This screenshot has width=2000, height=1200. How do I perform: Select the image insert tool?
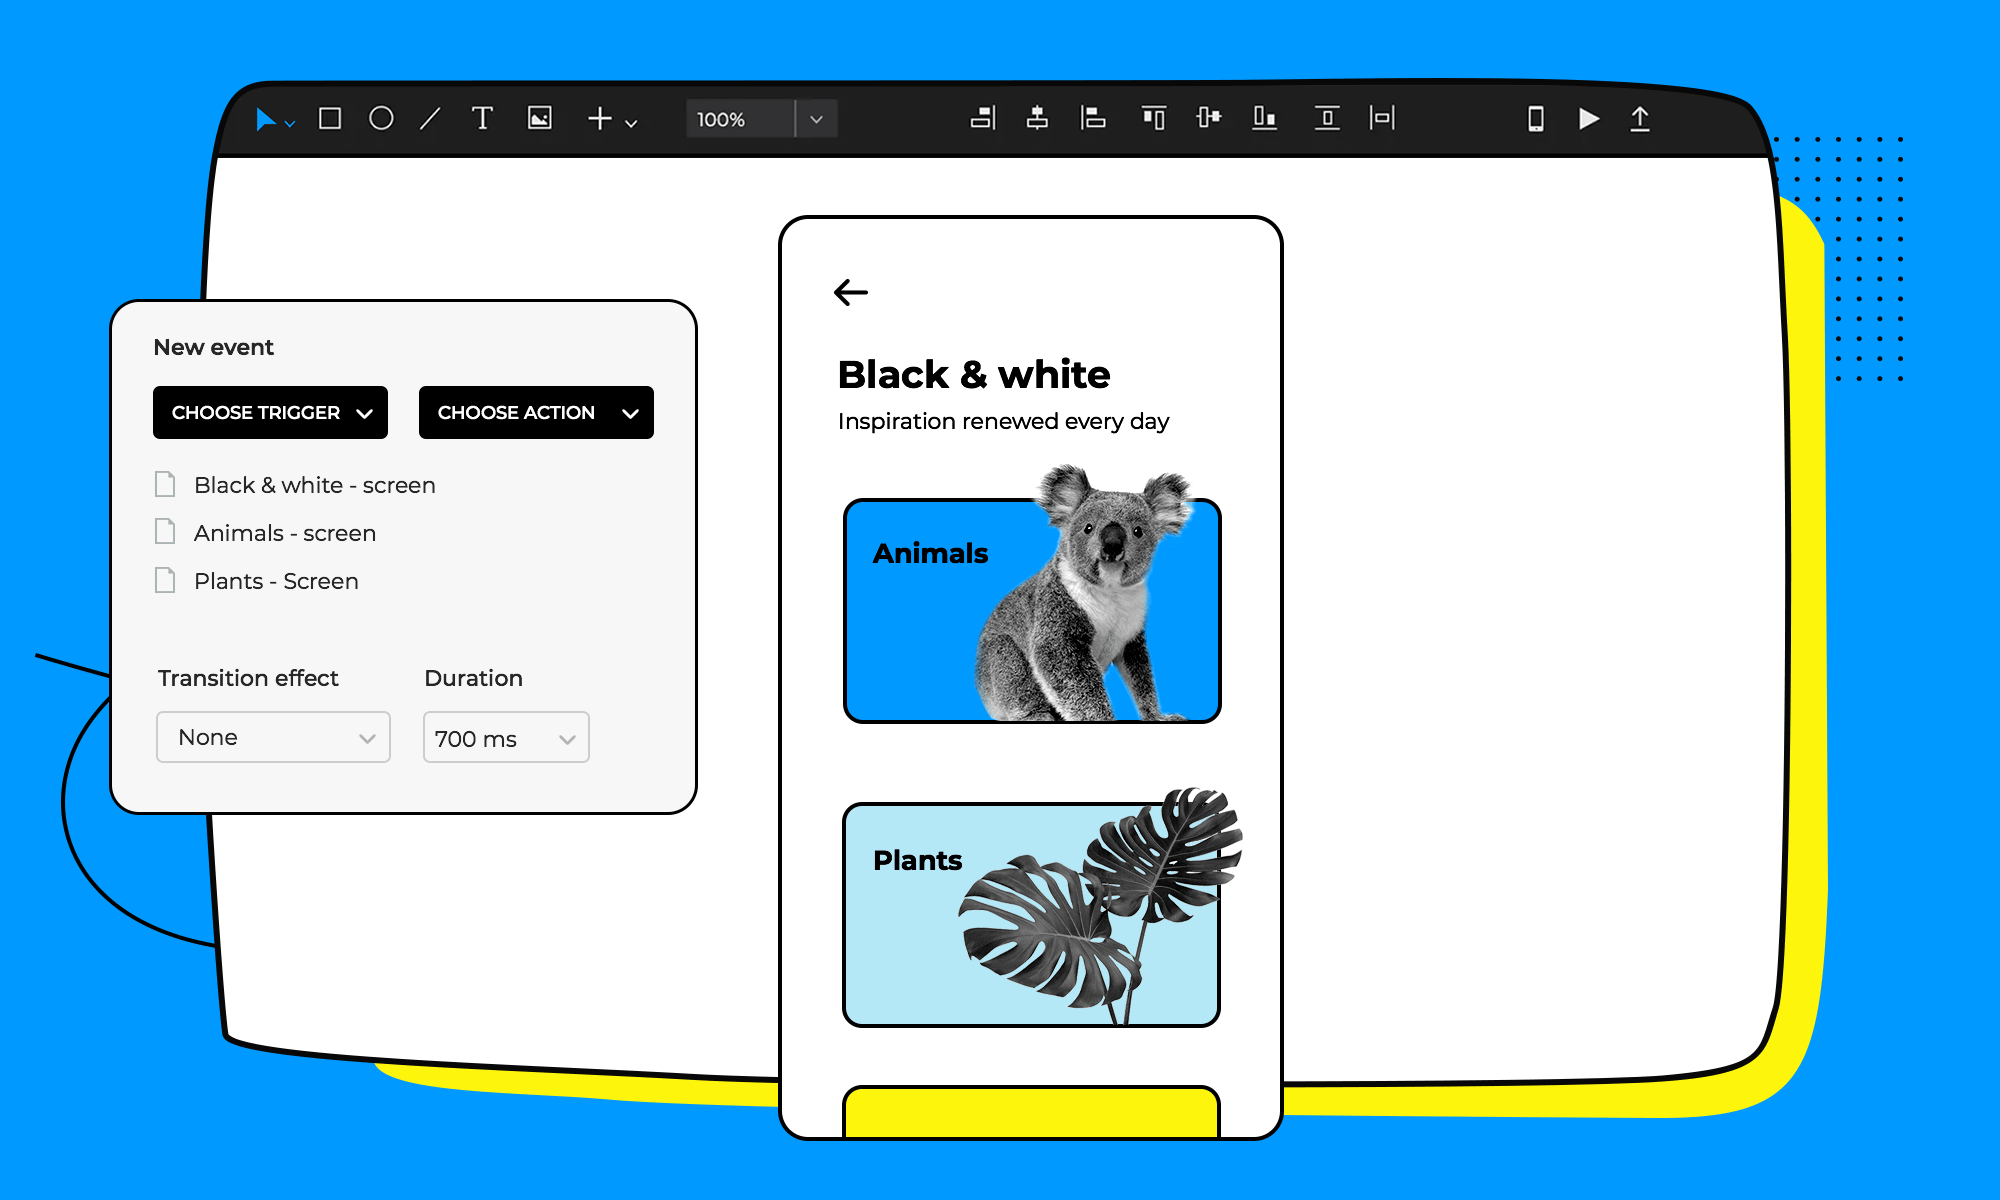[546, 121]
